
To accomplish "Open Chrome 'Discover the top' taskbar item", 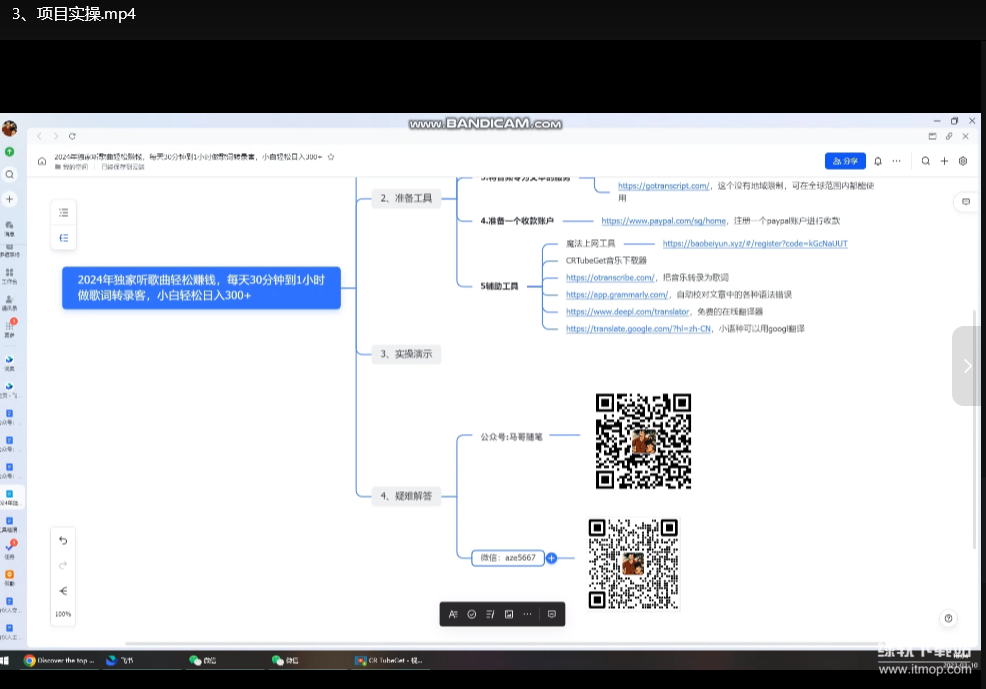I will pyautogui.click(x=59, y=660).
